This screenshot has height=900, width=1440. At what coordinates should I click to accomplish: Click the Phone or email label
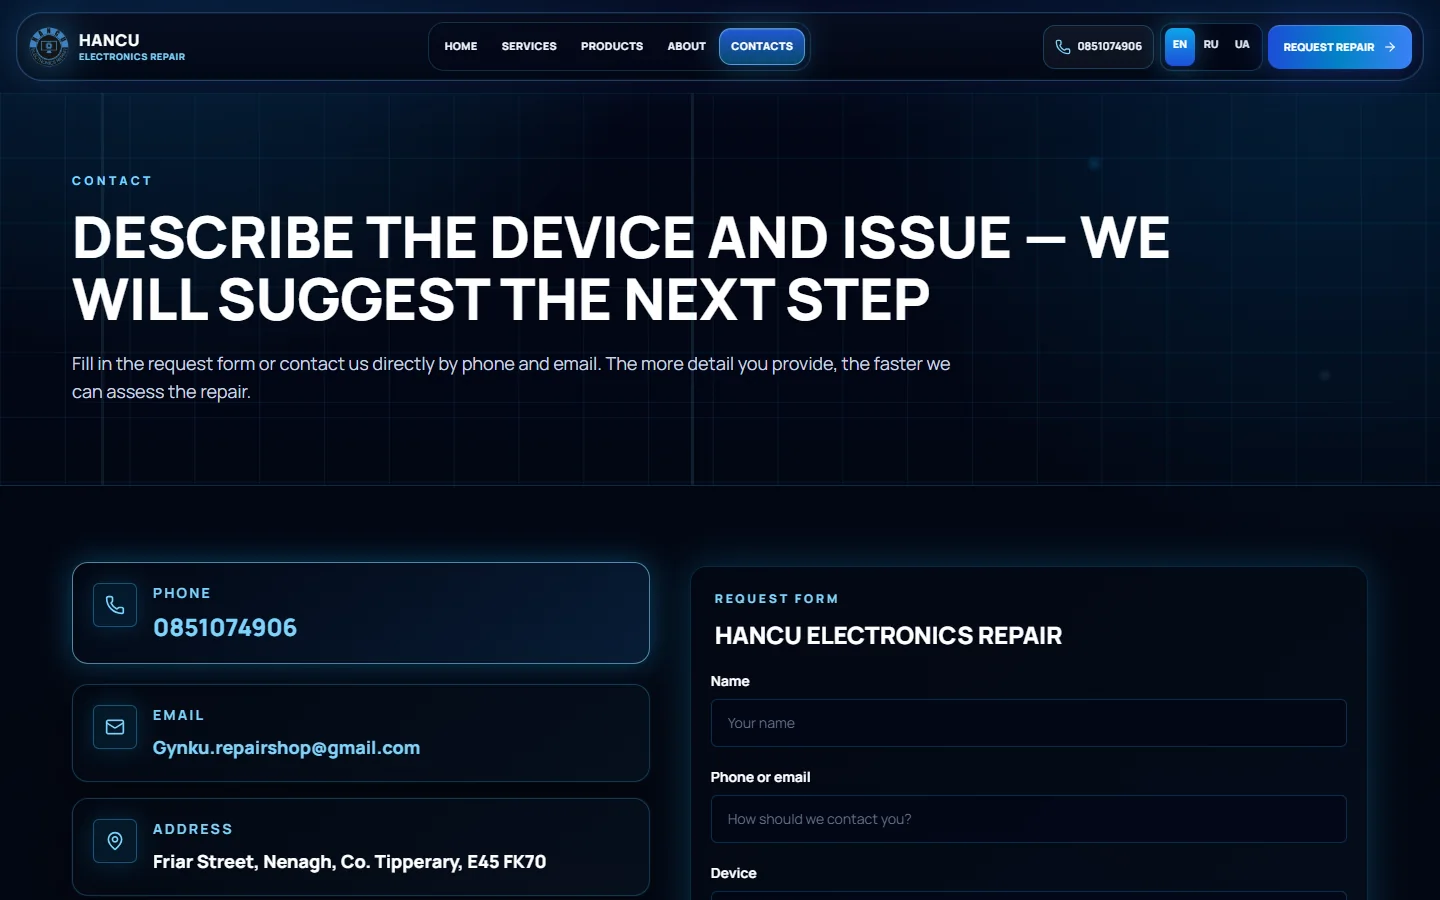tap(760, 777)
